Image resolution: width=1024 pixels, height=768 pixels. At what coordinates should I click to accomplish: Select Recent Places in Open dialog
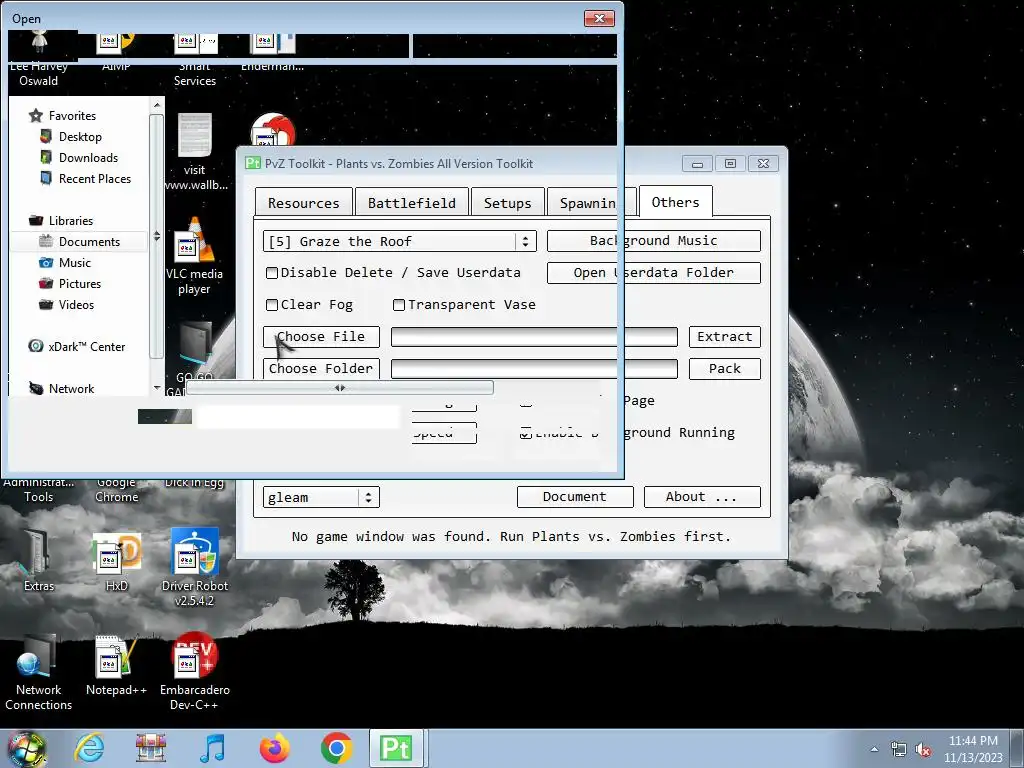pos(95,178)
